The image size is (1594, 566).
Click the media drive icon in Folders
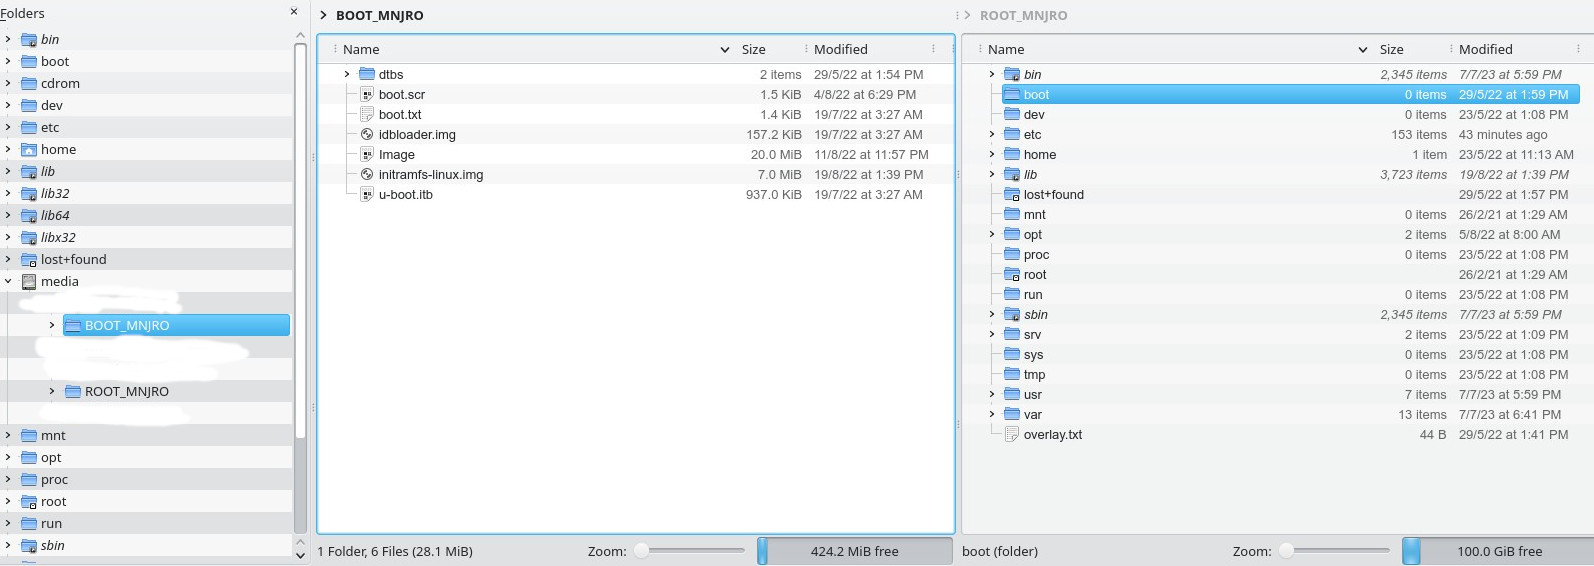click(29, 281)
